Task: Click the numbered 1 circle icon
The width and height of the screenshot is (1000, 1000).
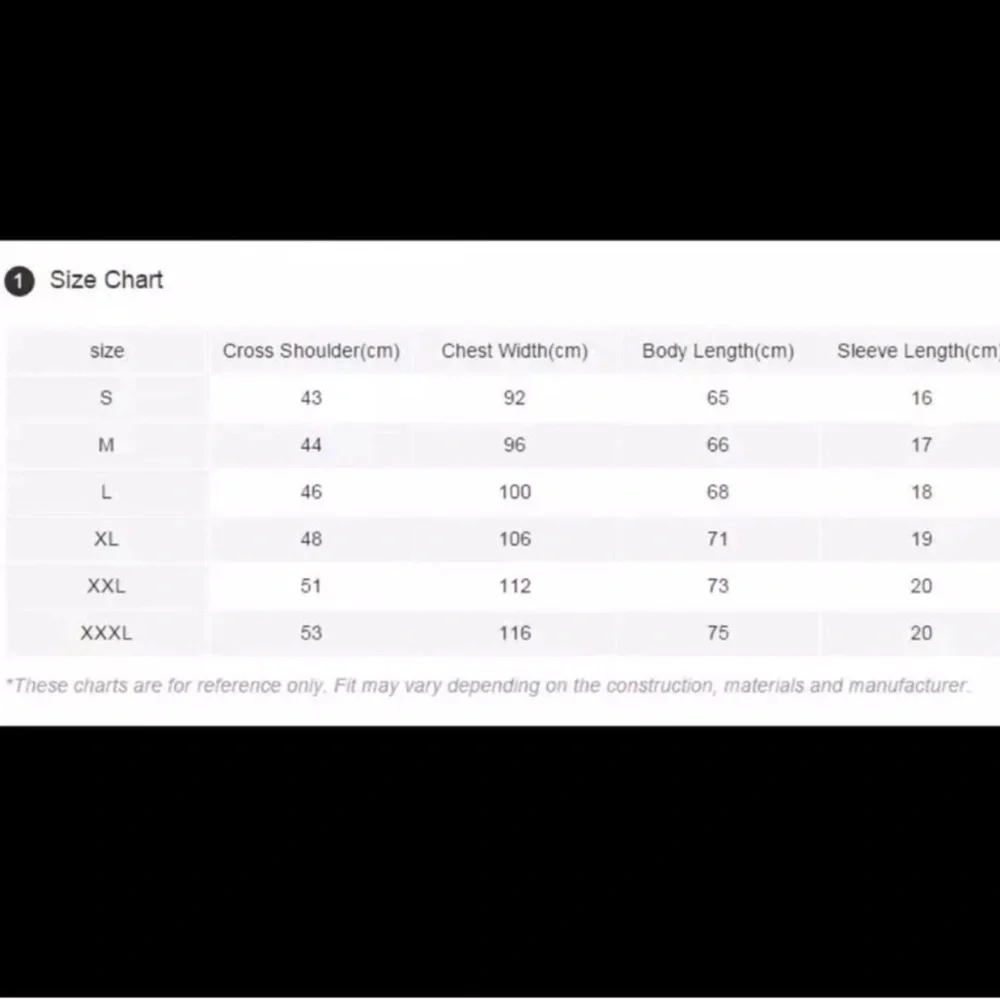Action: pyautogui.click(x=19, y=281)
